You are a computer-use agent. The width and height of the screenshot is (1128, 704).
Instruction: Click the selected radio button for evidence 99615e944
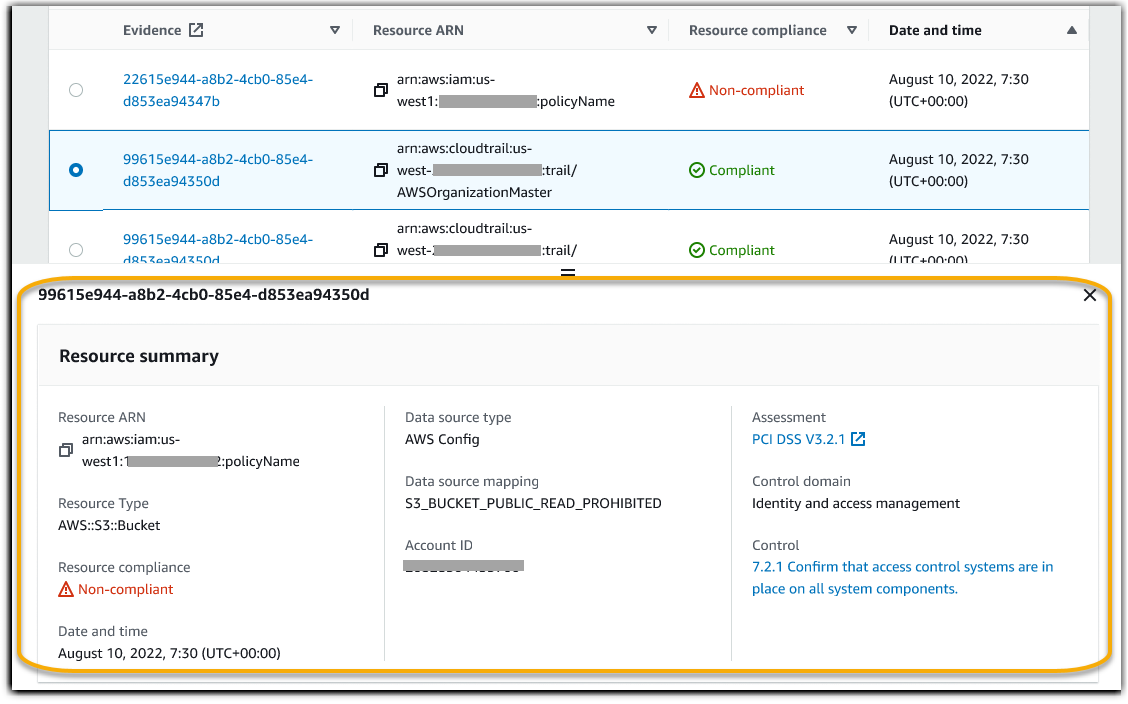click(x=76, y=170)
